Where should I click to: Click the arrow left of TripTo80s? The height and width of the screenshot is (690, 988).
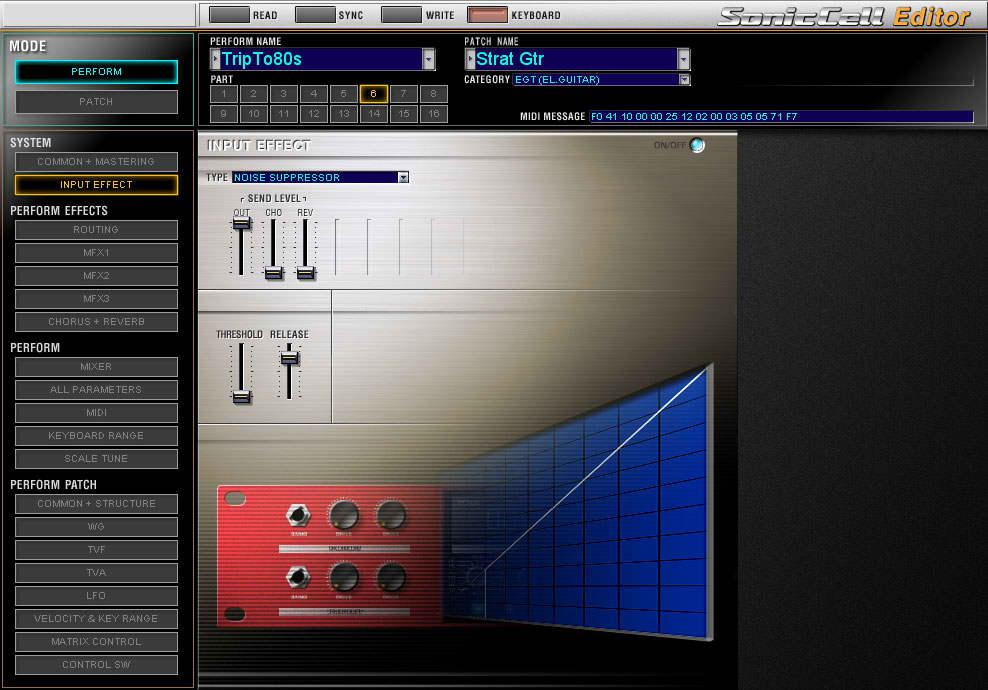(x=215, y=59)
